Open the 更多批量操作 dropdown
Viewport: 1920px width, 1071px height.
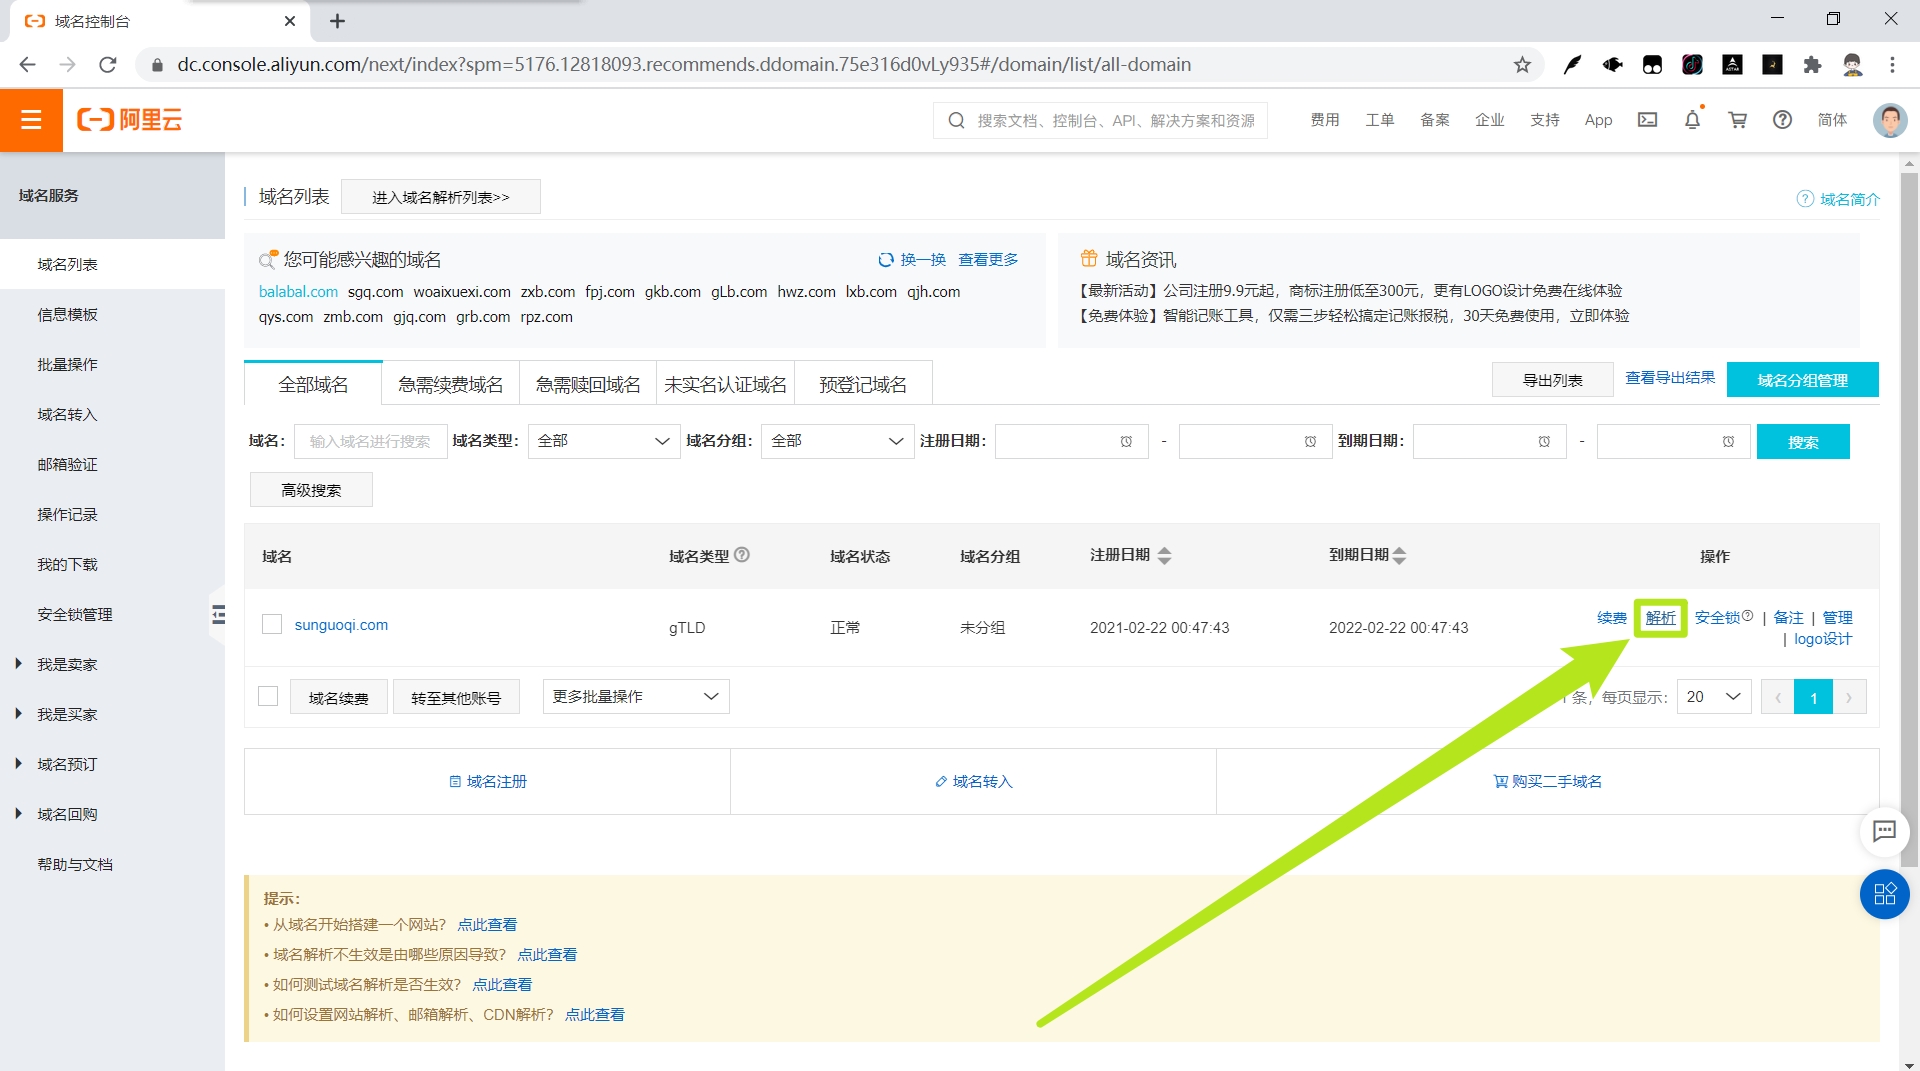click(x=634, y=696)
